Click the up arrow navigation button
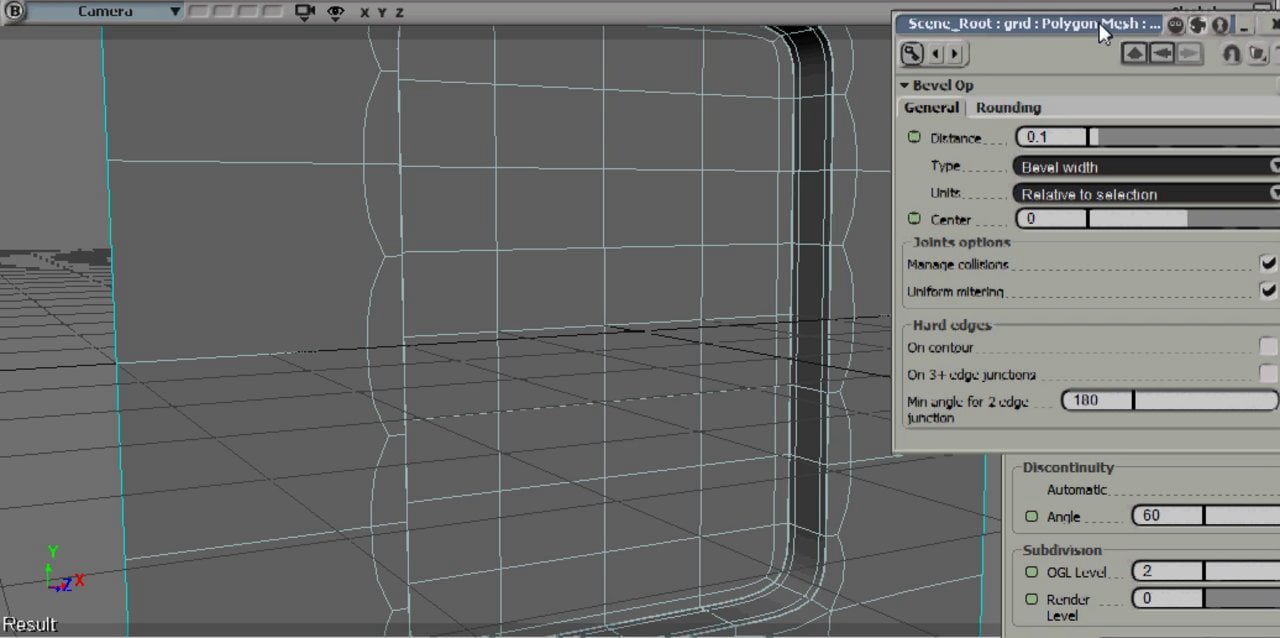 1134,53
